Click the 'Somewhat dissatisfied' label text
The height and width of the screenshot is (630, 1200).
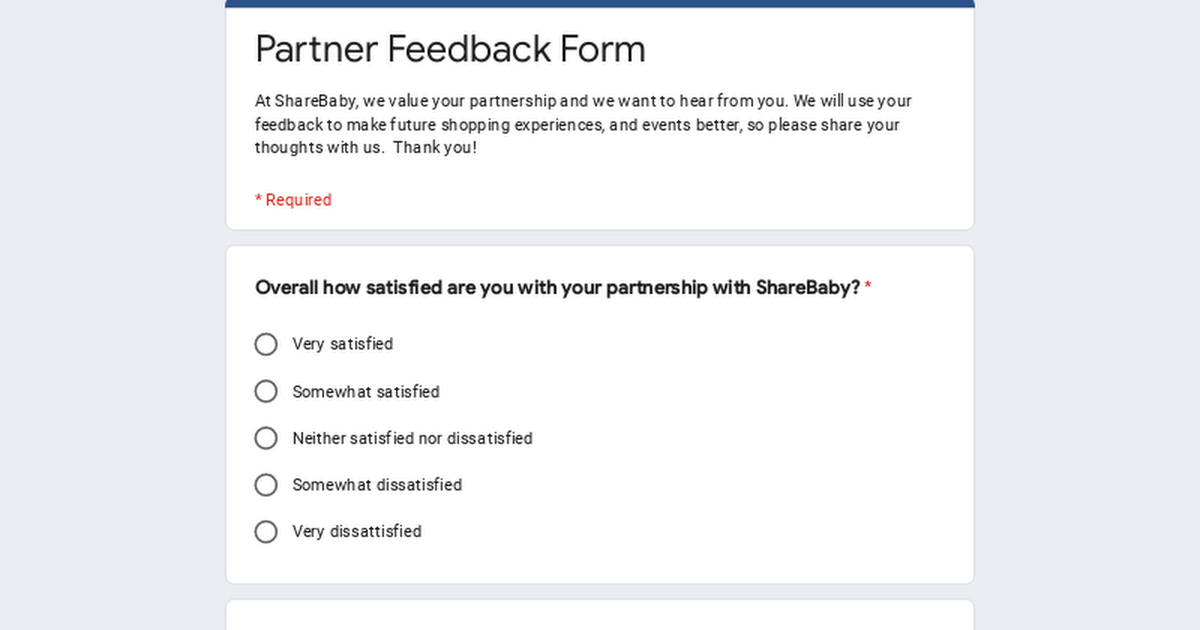point(377,485)
